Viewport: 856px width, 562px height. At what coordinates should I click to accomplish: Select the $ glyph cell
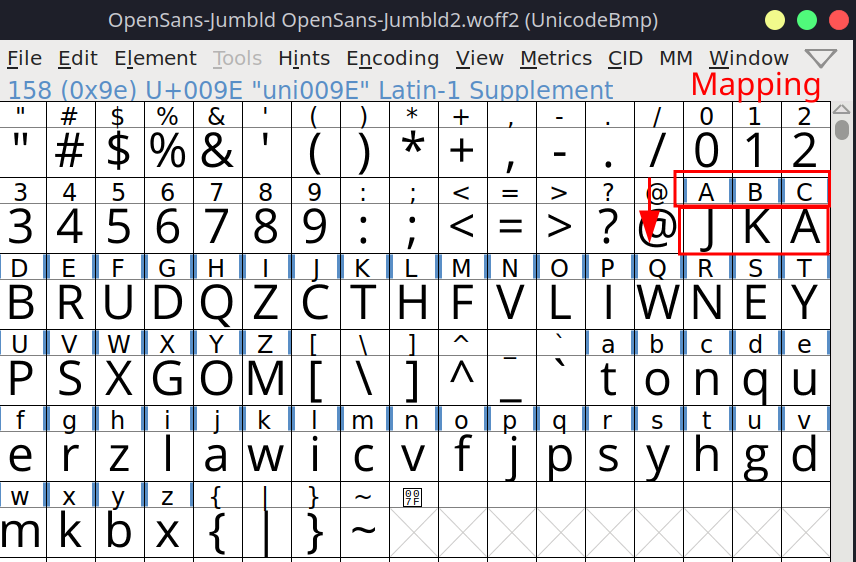[x=120, y=139]
